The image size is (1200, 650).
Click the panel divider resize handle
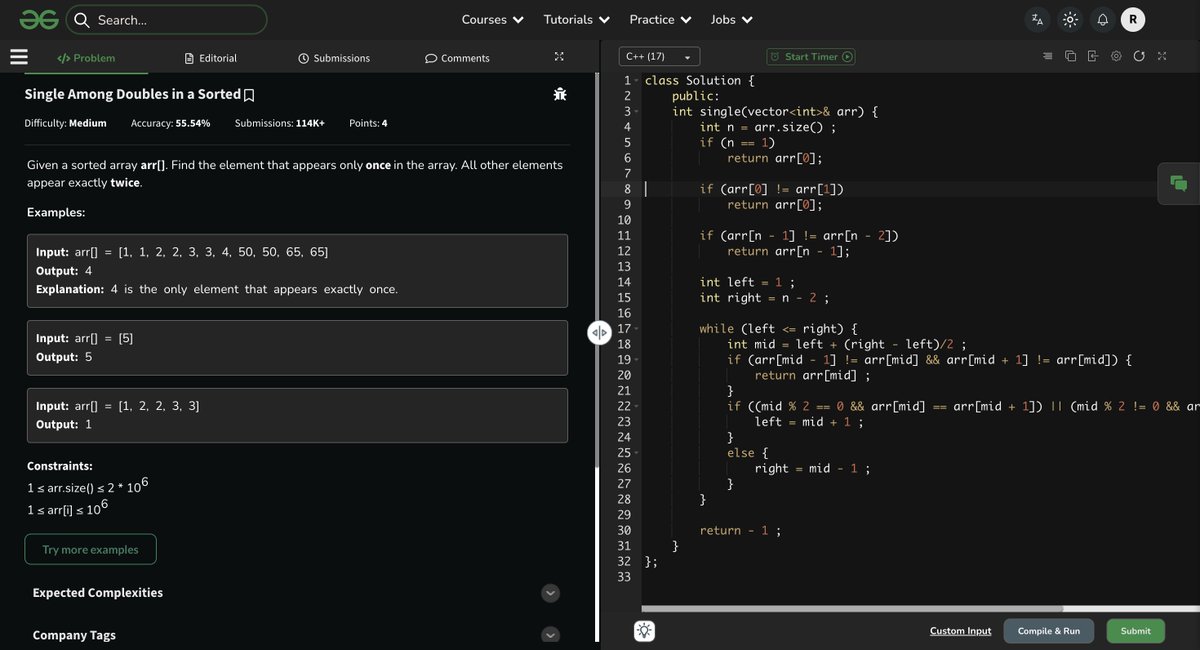599,333
